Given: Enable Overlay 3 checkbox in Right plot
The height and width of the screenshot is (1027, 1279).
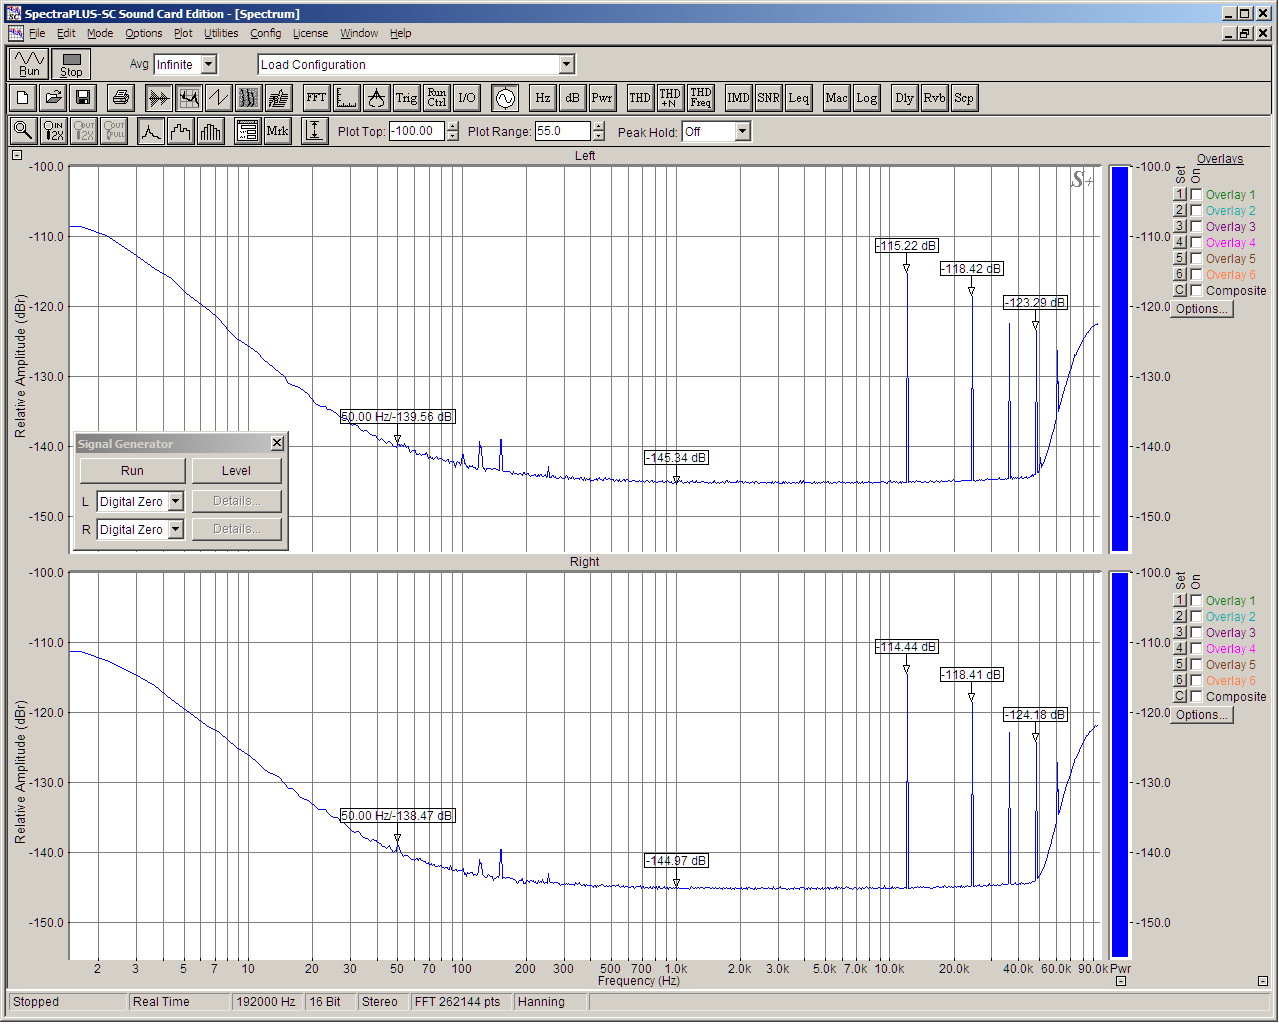Looking at the screenshot, I should click(x=1196, y=633).
